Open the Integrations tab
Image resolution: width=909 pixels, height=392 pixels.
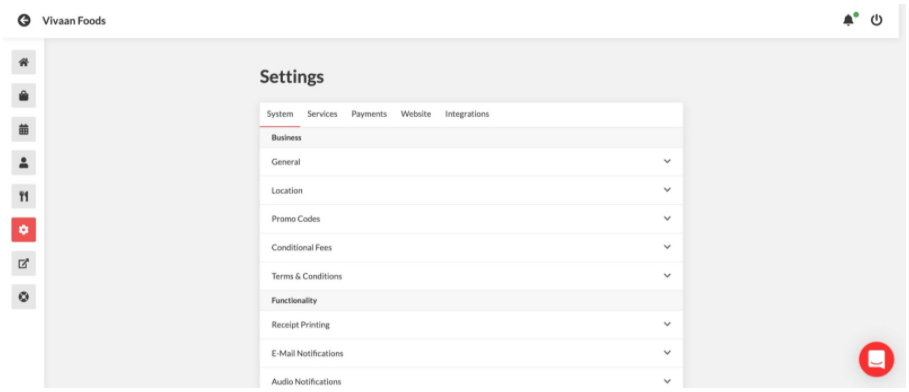467,114
